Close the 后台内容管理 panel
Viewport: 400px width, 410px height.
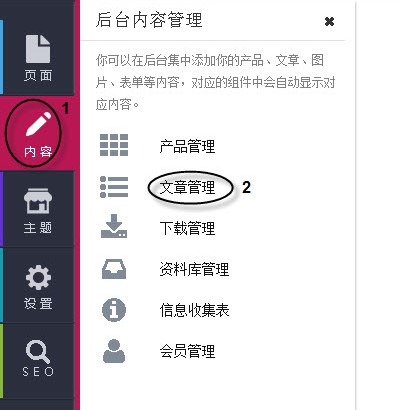[329, 22]
